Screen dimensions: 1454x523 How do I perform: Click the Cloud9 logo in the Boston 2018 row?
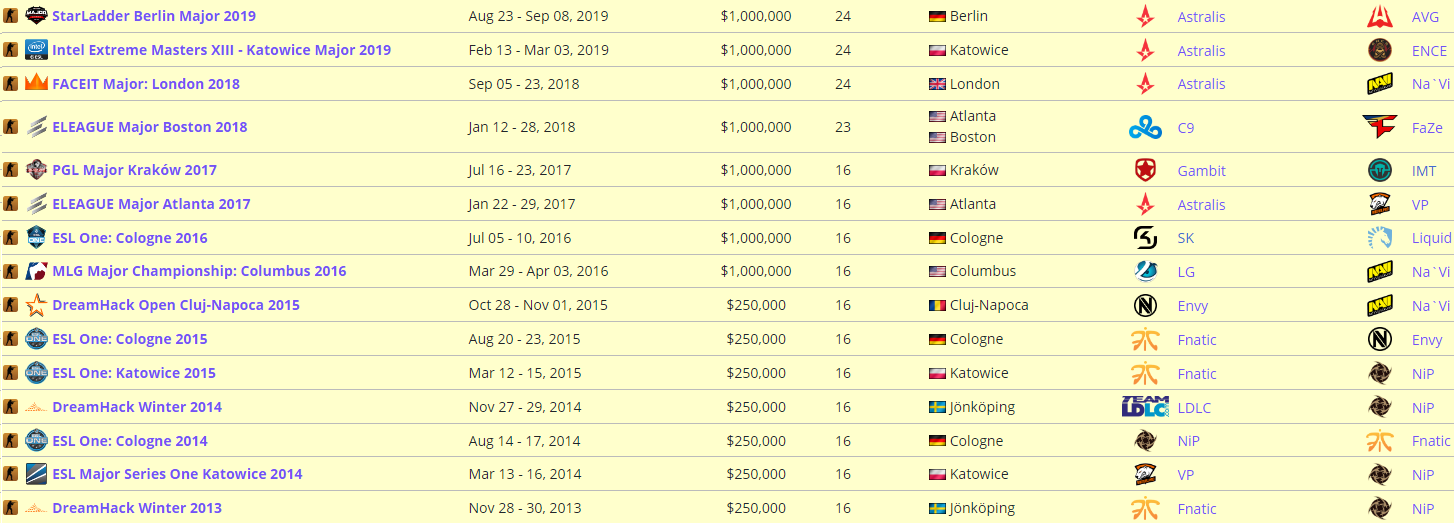1145,127
